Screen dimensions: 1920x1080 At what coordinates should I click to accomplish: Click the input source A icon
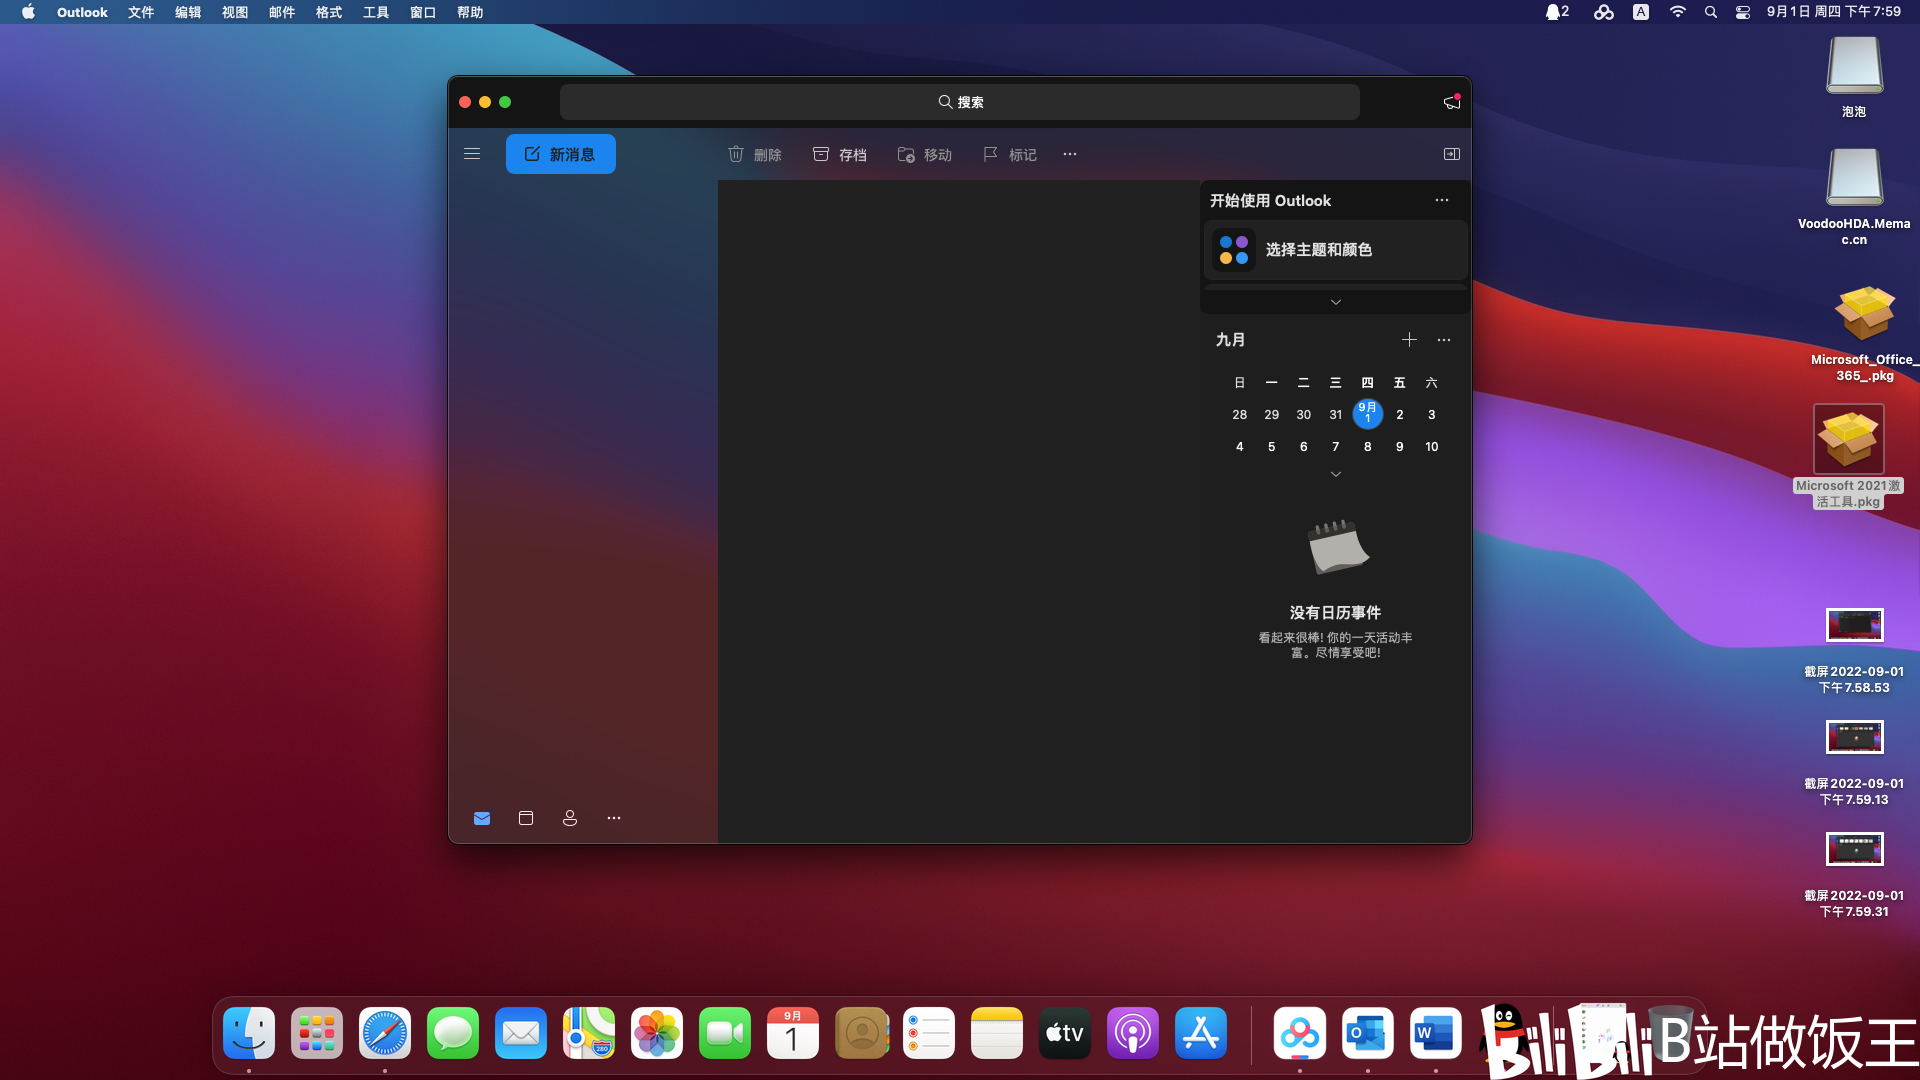[x=1641, y=12]
